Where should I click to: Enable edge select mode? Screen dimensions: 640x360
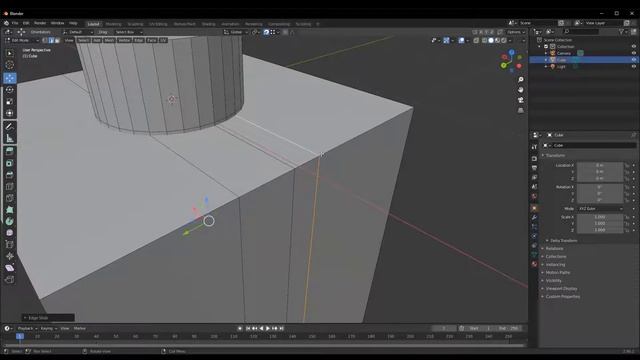[51, 40]
